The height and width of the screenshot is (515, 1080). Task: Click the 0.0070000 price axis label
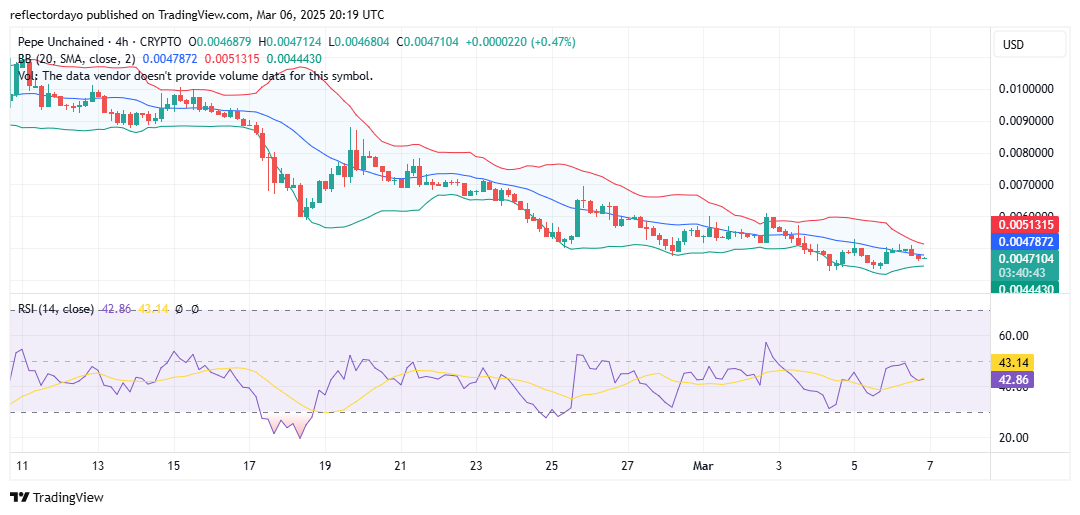click(1024, 185)
